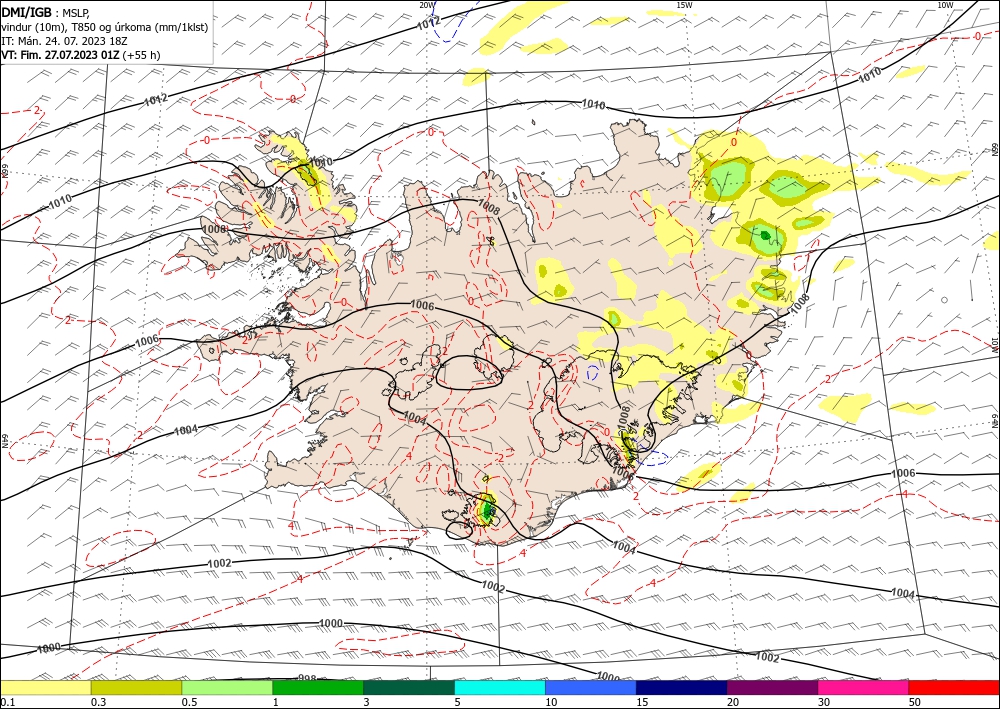
Task: Click the yellow 0.1–0.3 legend swatch
Action: coord(45,687)
